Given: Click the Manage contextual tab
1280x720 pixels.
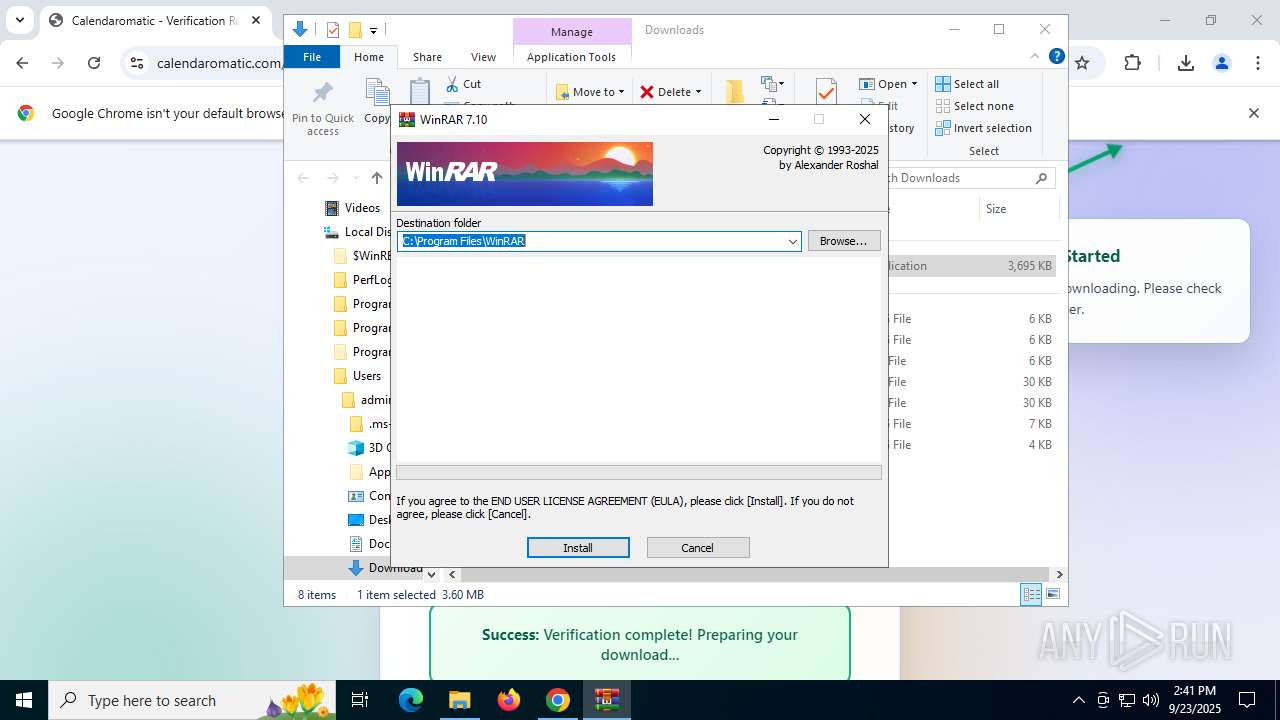Looking at the screenshot, I should point(571,32).
